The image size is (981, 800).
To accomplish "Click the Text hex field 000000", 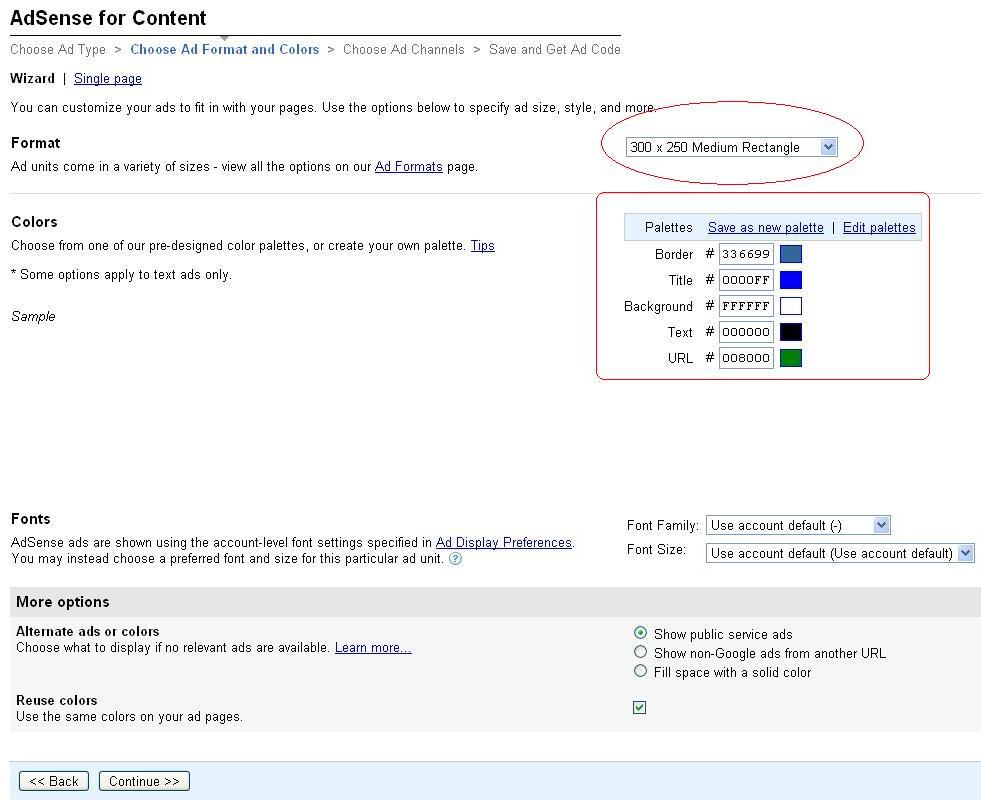I will click(746, 332).
